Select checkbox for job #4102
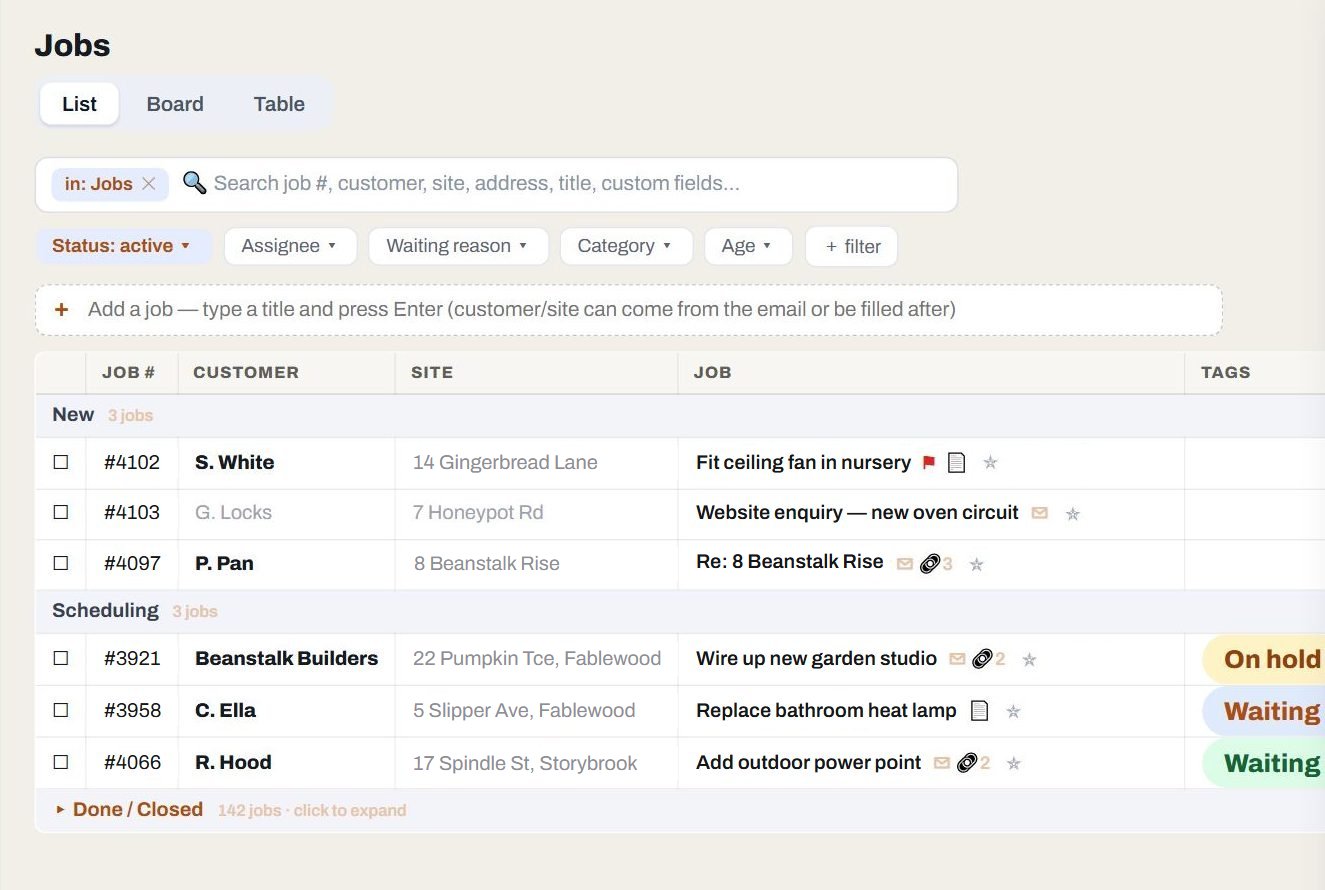 point(61,462)
